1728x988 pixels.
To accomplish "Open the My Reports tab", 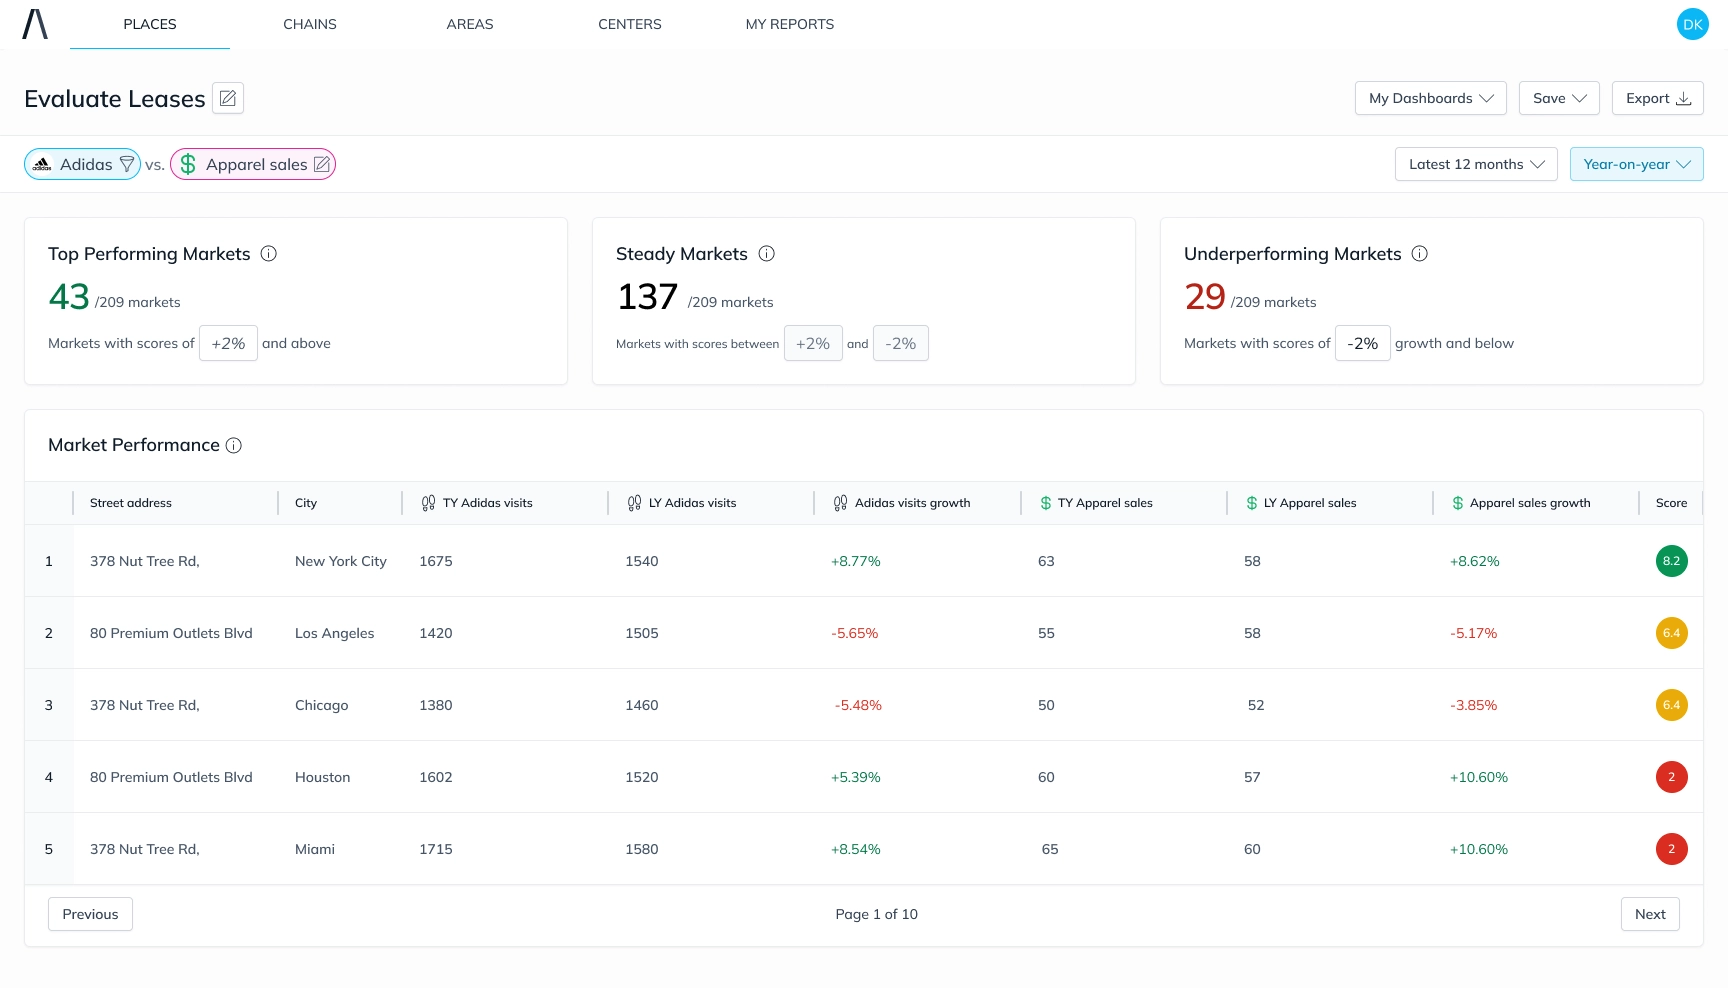I will 790,24.
